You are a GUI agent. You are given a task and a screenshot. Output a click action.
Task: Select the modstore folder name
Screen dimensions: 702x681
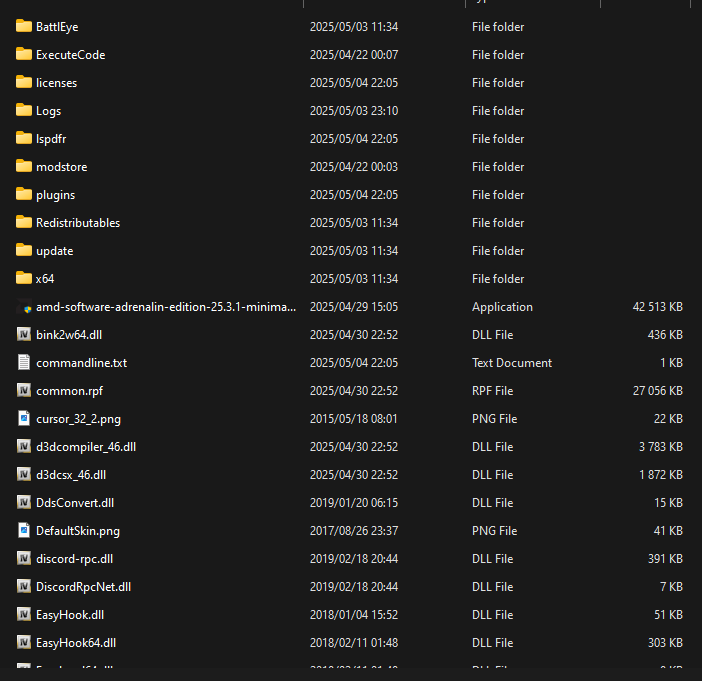coord(62,167)
